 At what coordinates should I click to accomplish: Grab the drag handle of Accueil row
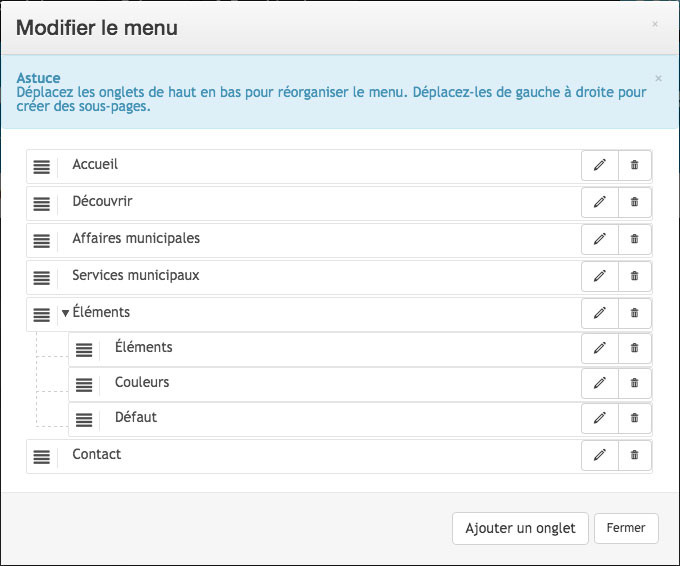pyautogui.click(x=42, y=167)
